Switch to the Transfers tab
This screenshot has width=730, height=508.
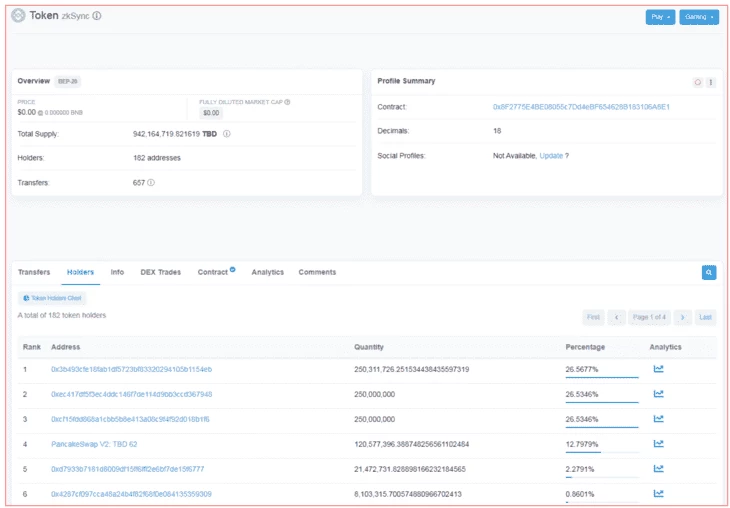point(34,272)
